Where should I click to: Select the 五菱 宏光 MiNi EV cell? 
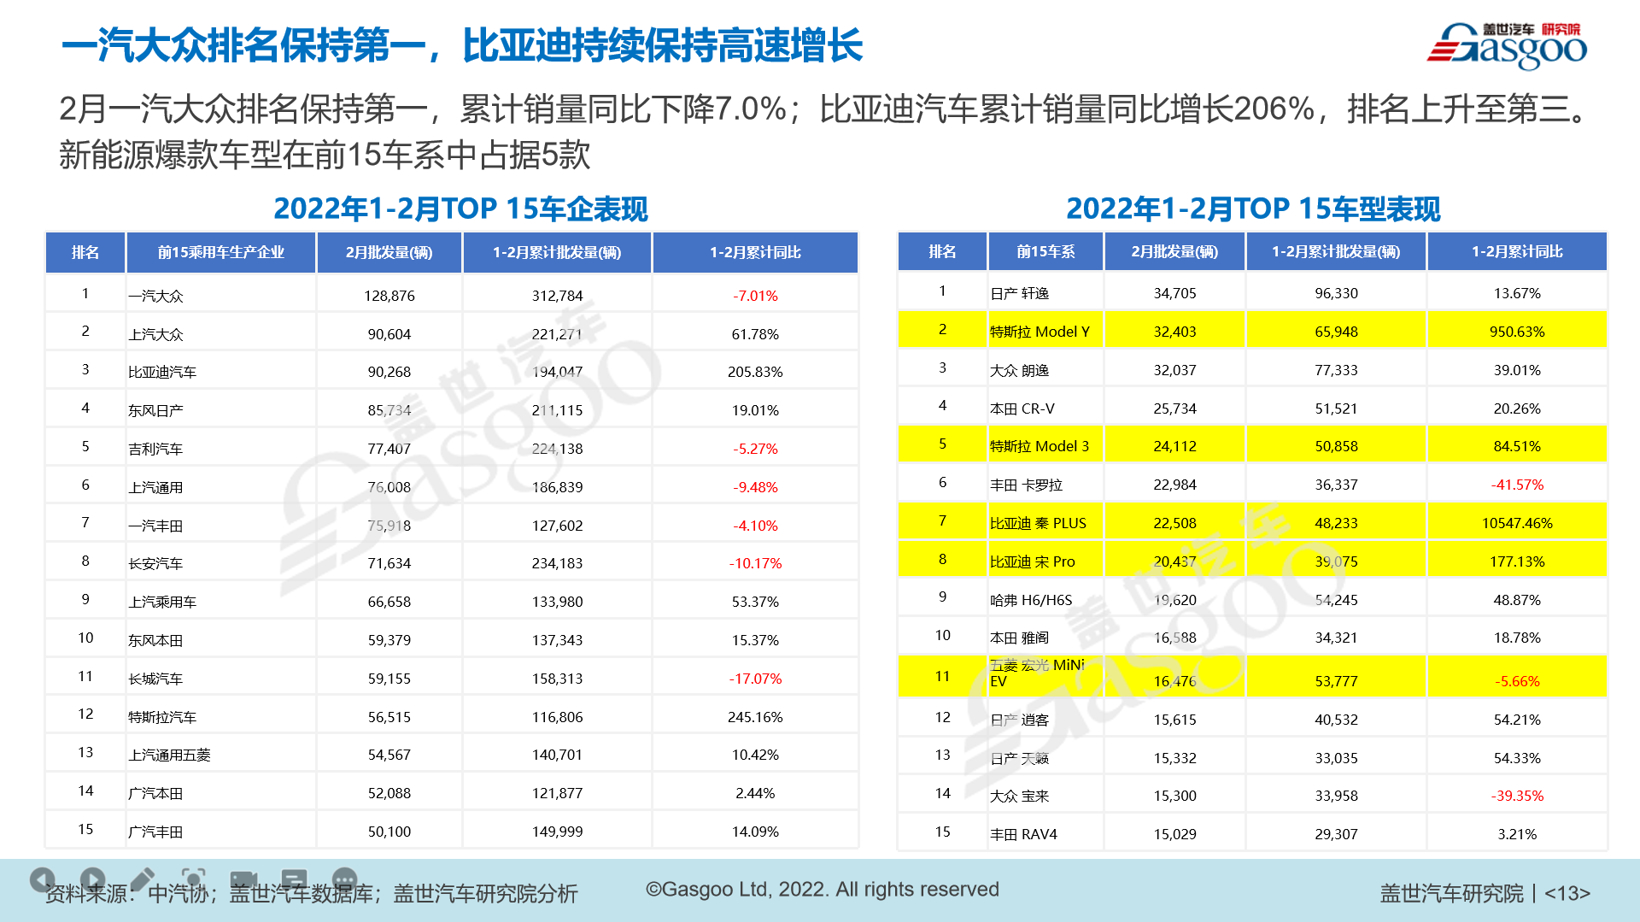1045,675
